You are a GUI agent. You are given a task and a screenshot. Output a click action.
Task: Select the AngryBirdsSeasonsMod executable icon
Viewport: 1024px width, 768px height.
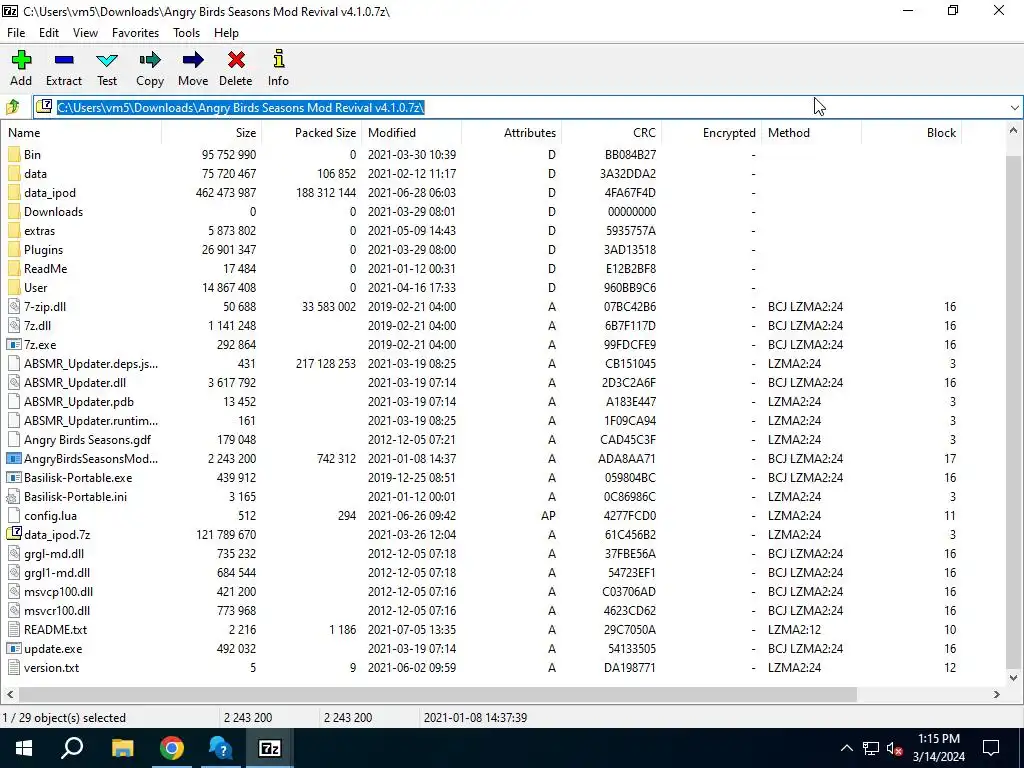tap(14, 458)
